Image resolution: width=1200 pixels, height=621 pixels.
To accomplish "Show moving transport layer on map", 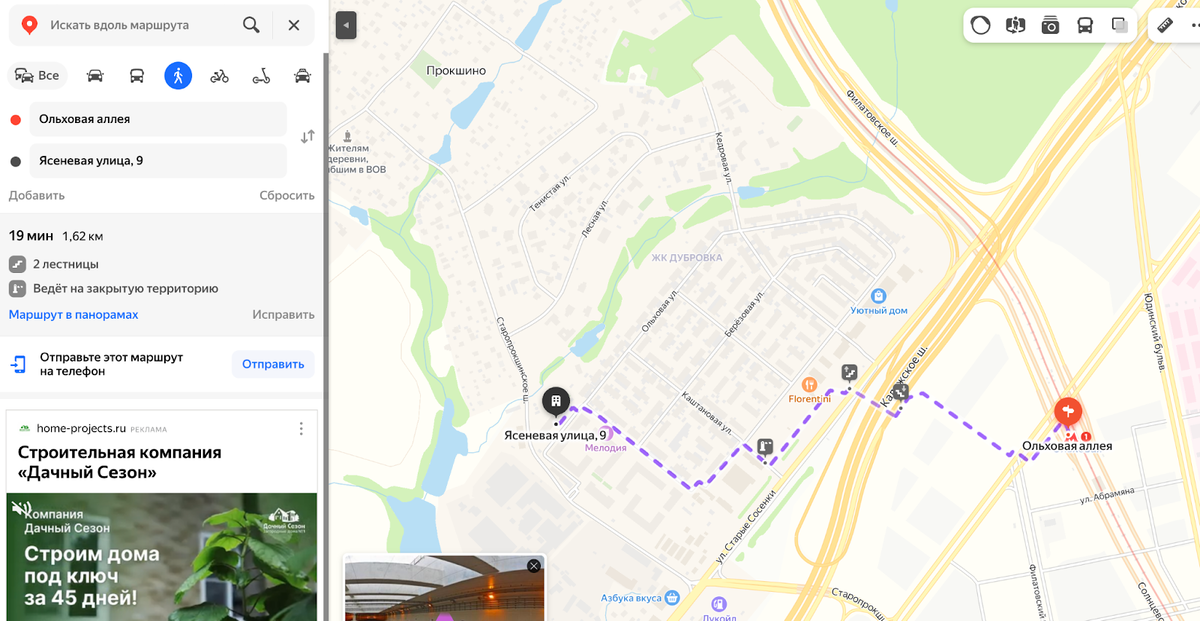I will pyautogui.click(x=1085, y=26).
